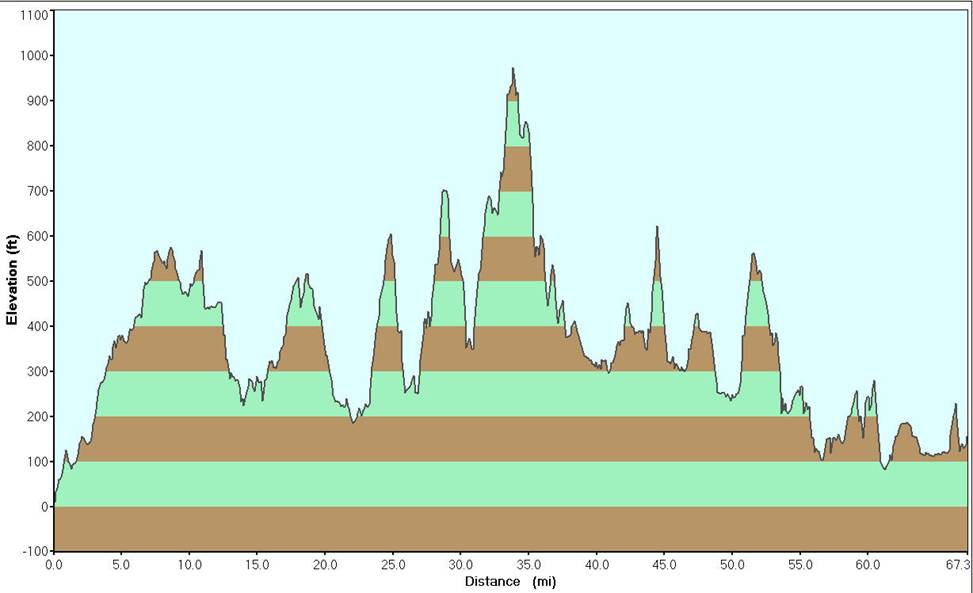Image resolution: width=973 pixels, height=593 pixels.
Task: Click the valley low point near mile 22
Action: [x=352, y=421]
